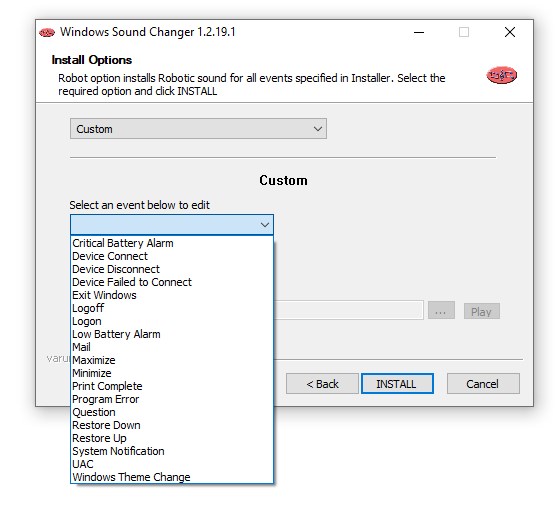Screen dimensions: 557x511
Task: Pick Device Failed to Connect event
Action: [172, 282]
